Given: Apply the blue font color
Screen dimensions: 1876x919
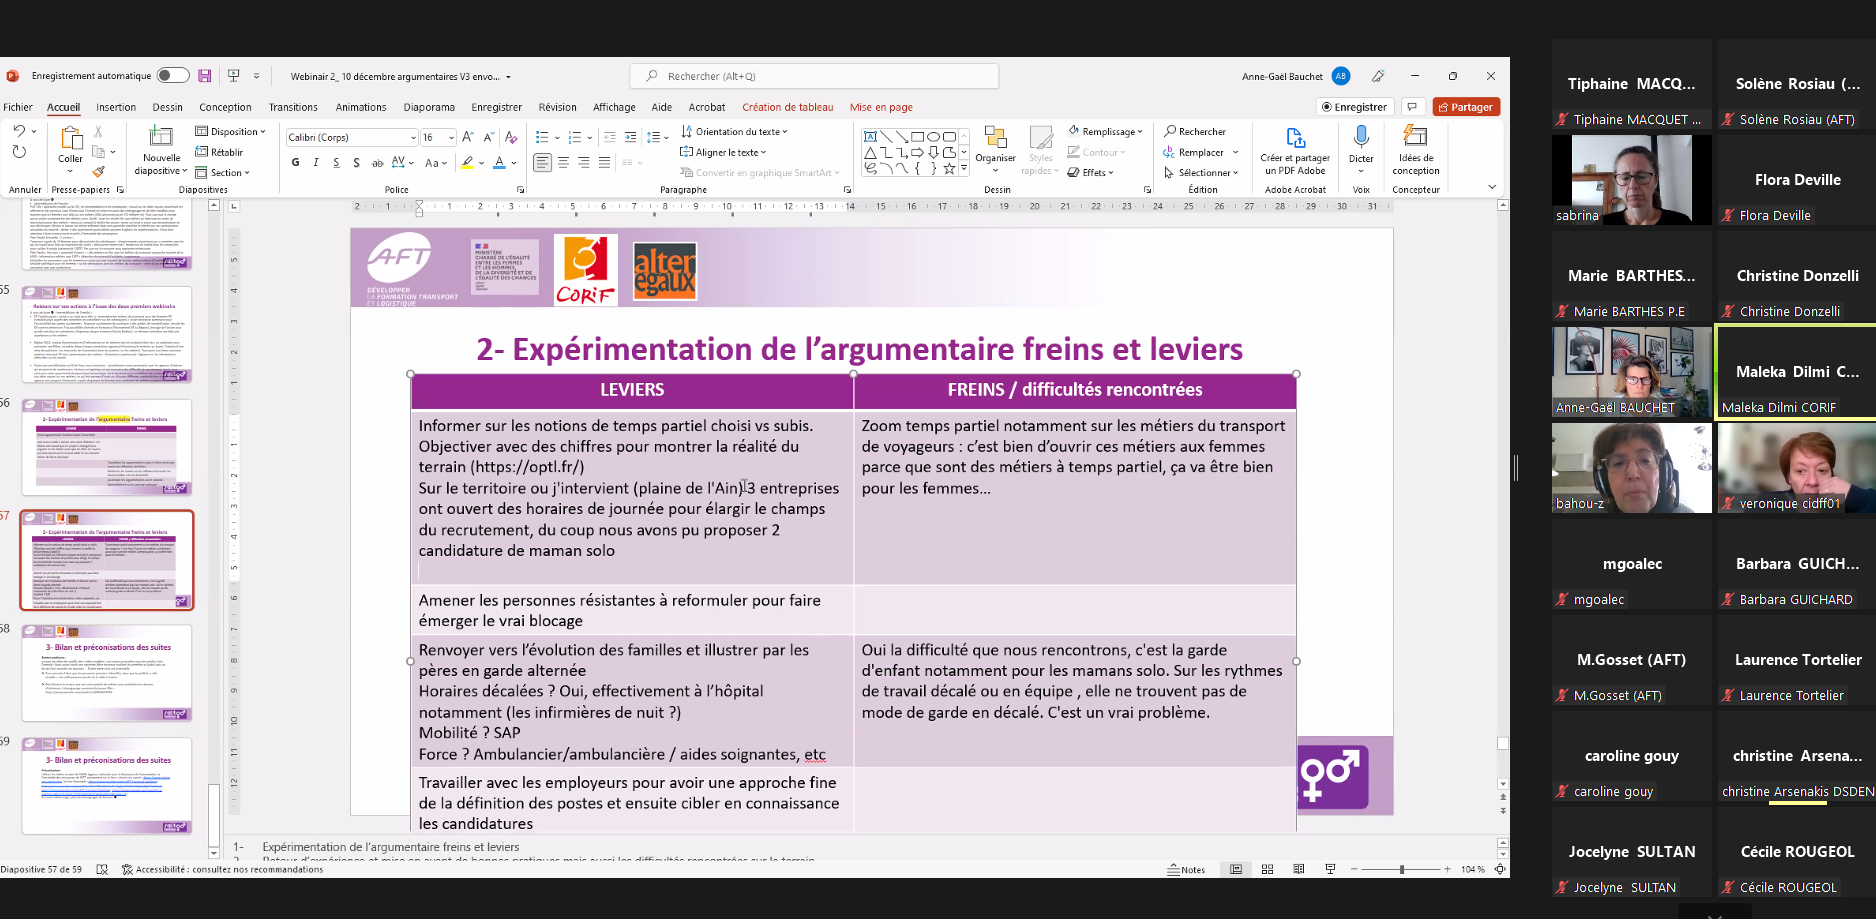Looking at the screenshot, I should [499, 162].
